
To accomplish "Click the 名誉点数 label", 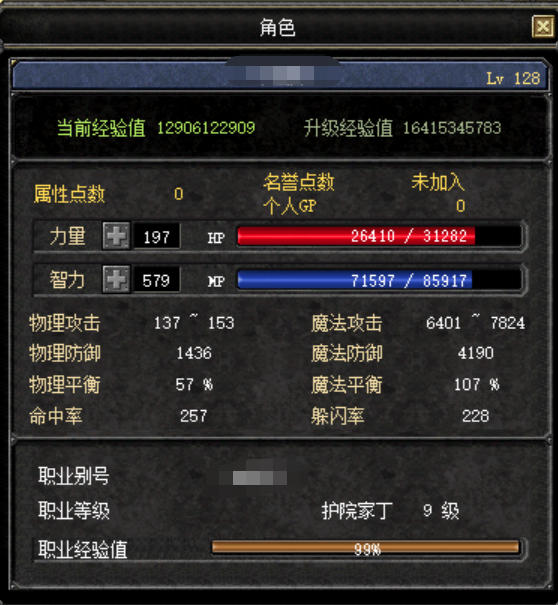I will pos(299,182).
